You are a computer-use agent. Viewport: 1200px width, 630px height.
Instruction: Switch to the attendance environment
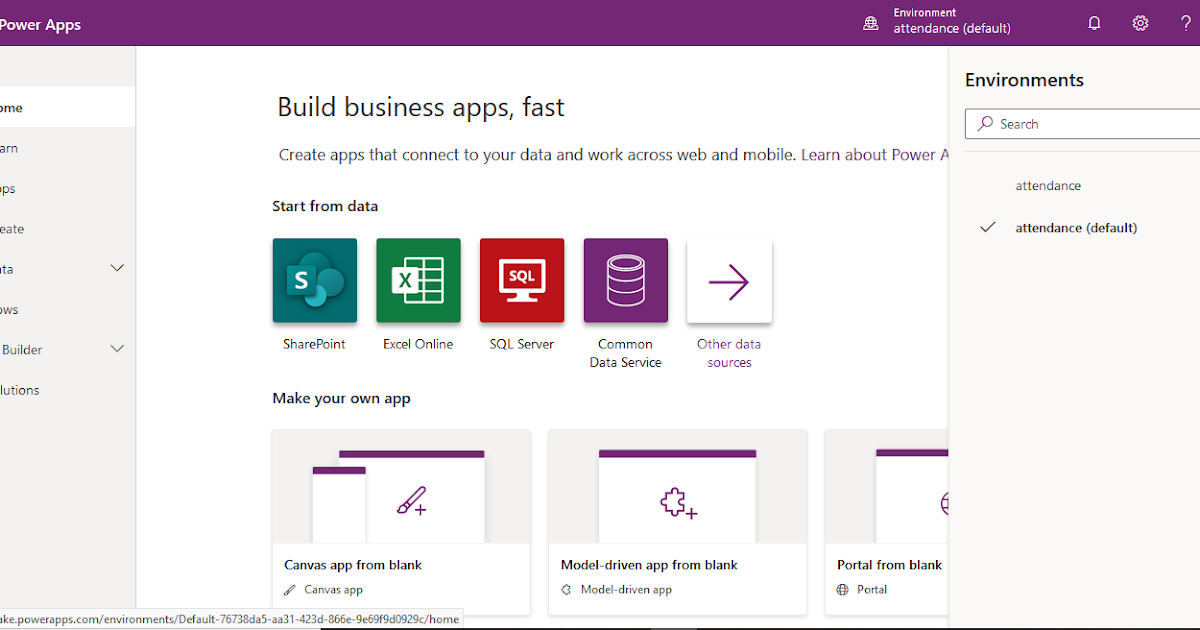[1048, 185]
